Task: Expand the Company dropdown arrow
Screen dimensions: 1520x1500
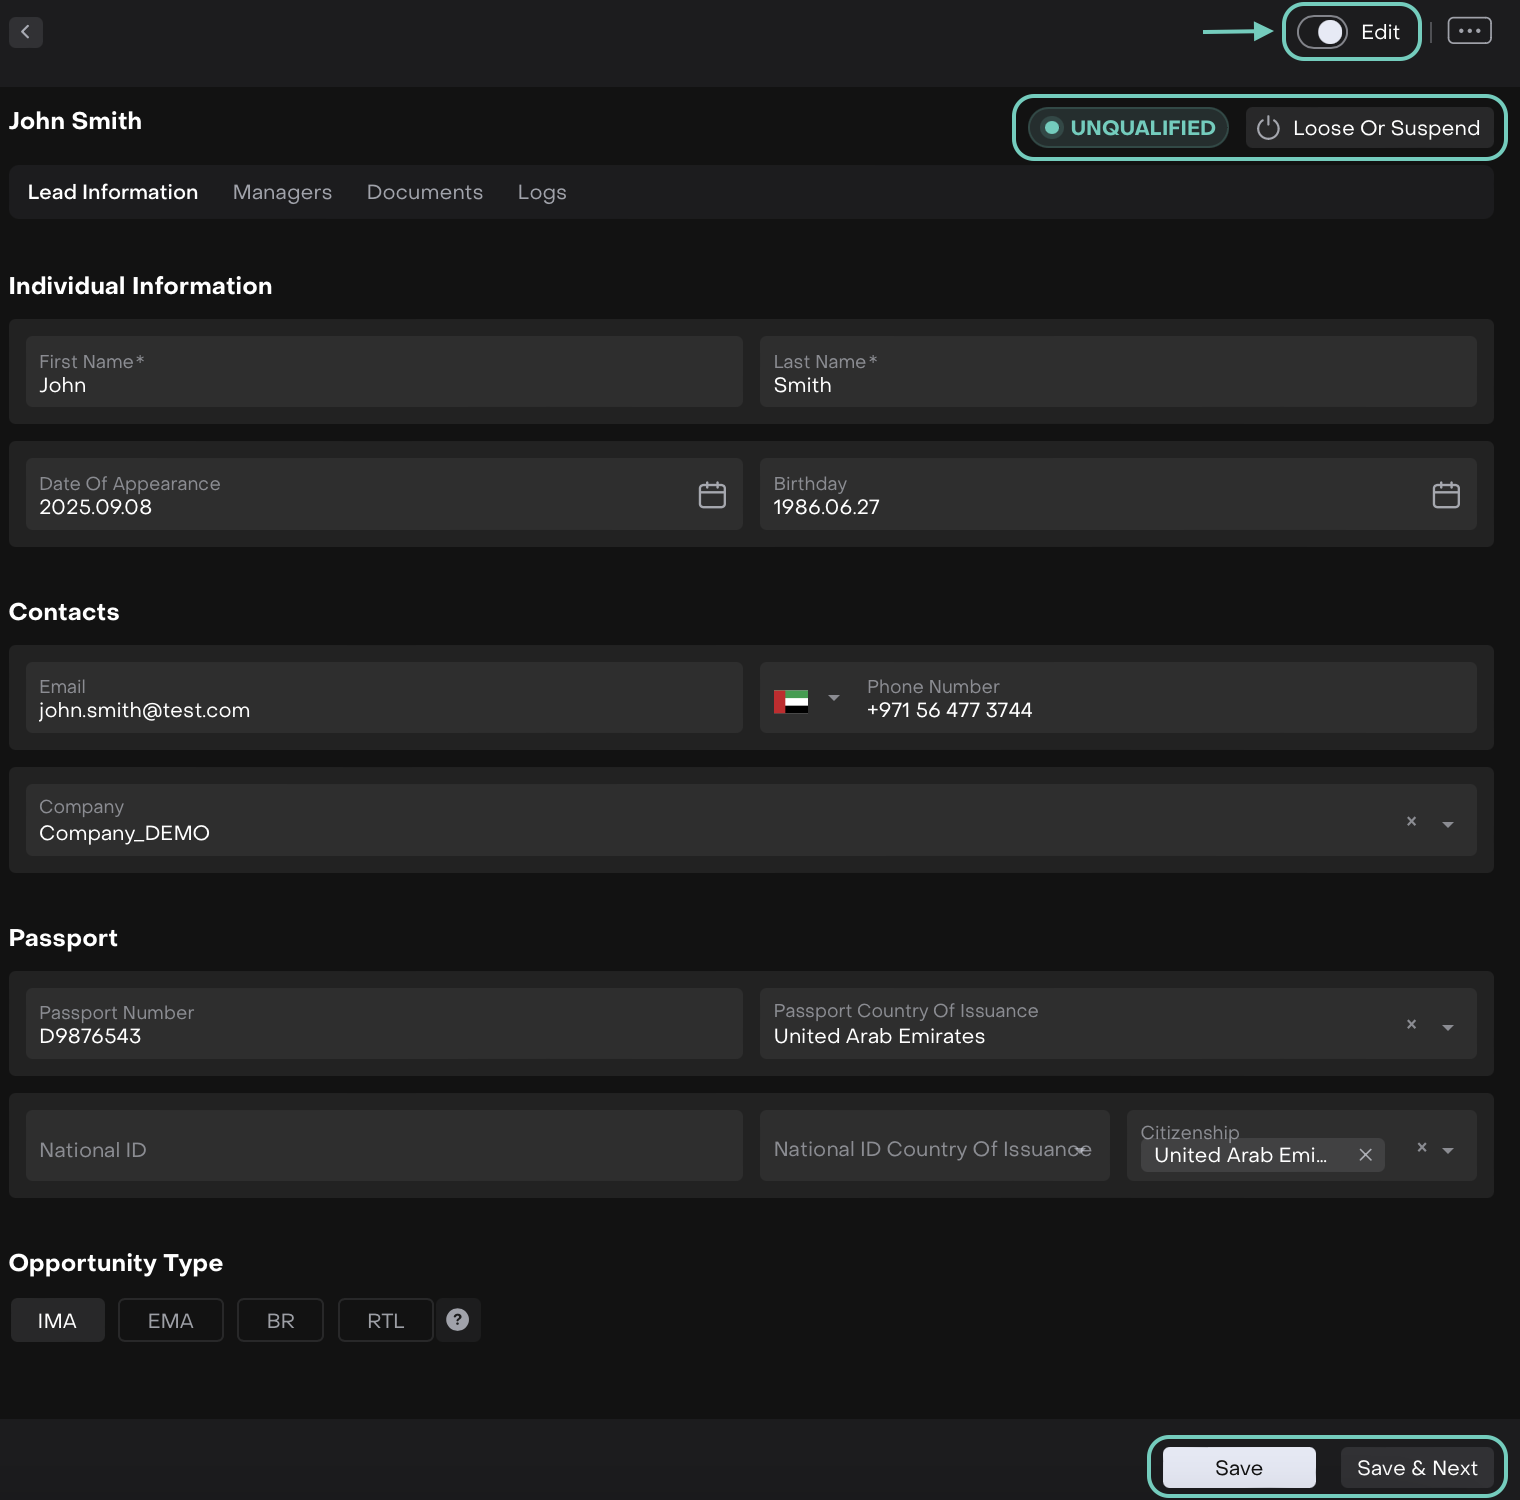Action: pyautogui.click(x=1447, y=825)
